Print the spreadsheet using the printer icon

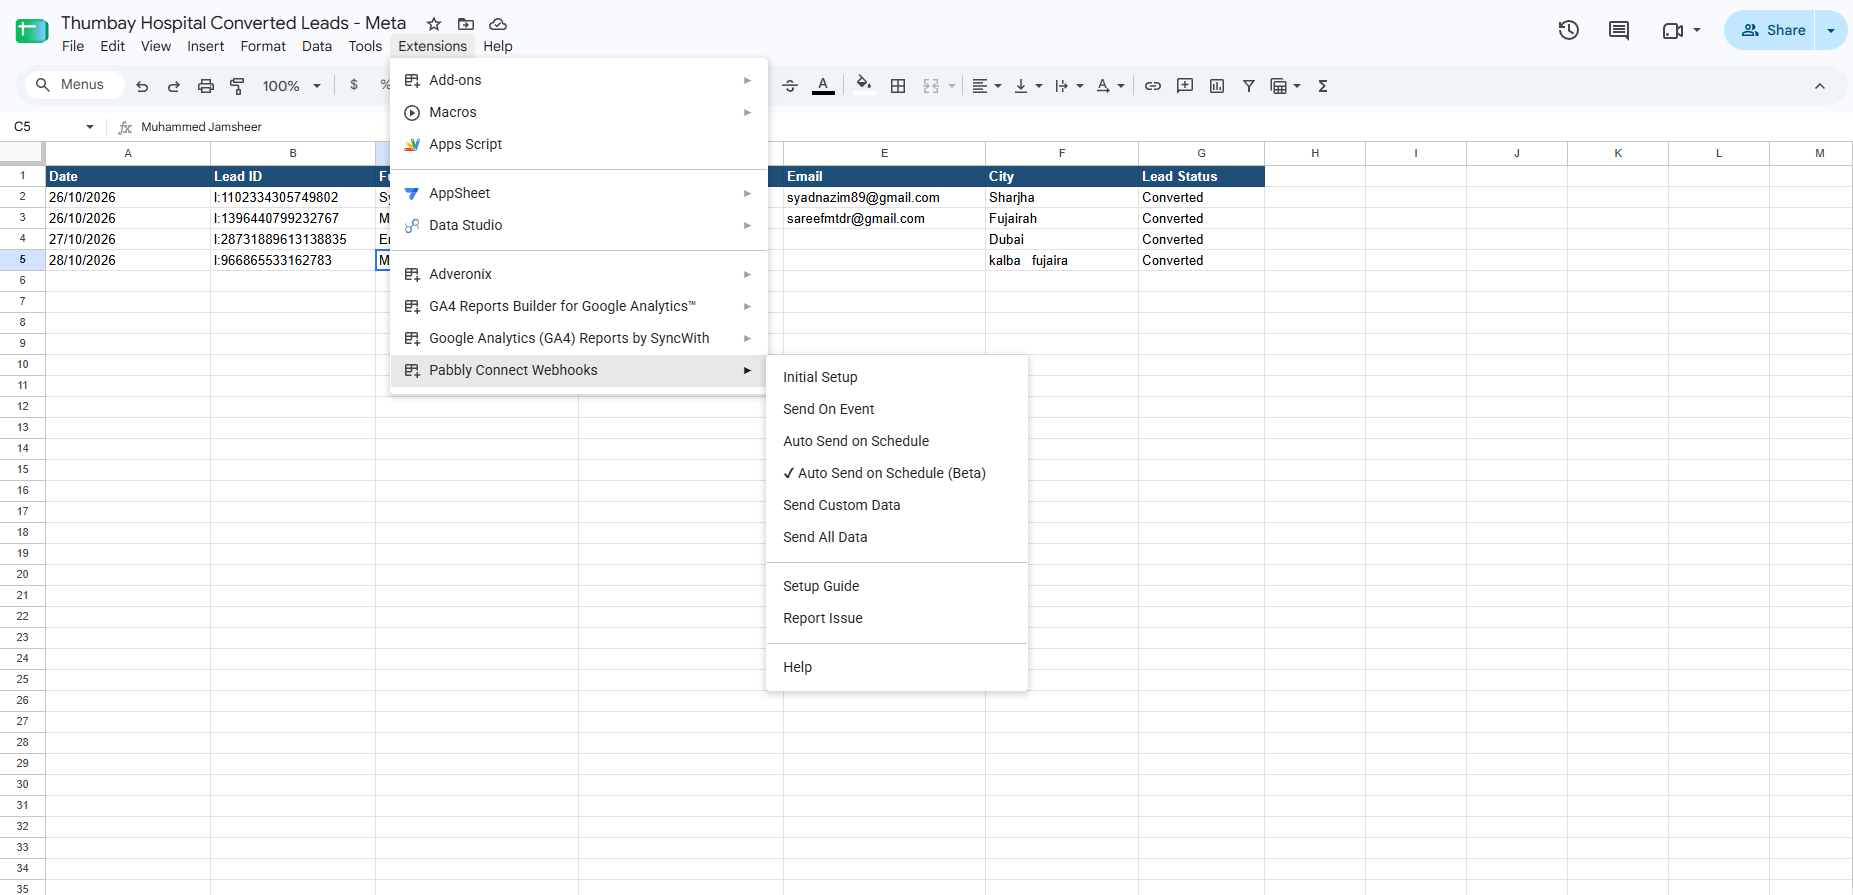[206, 86]
